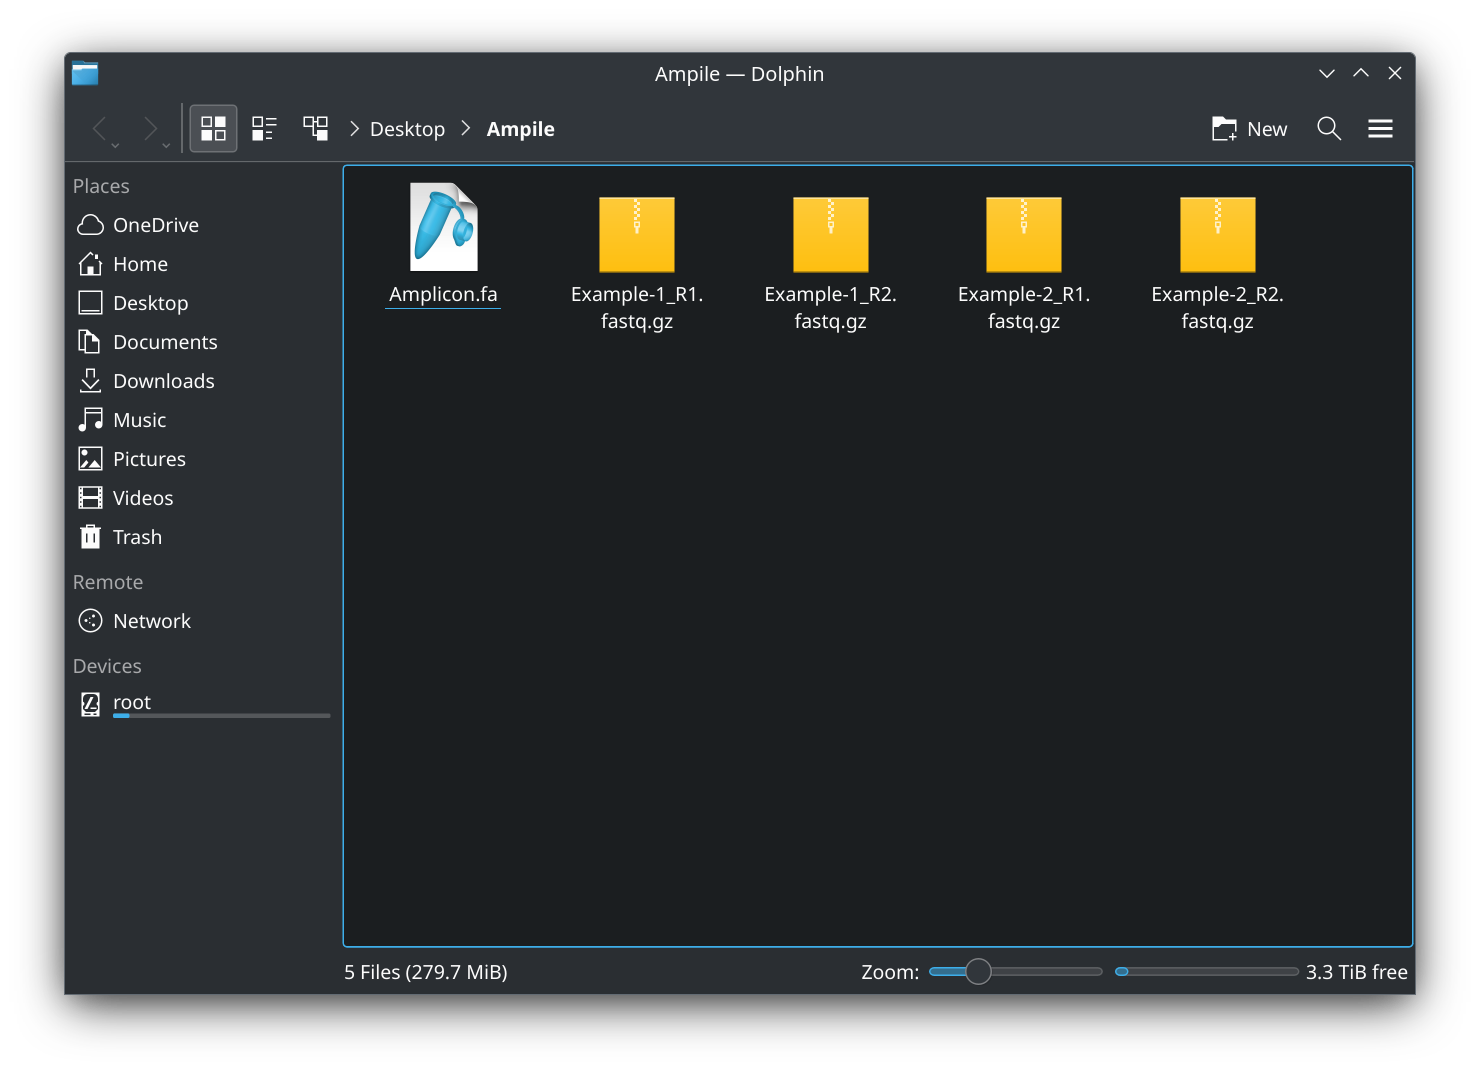The height and width of the screenshot is (1071, 1480).
Task: Open Music in Places
Action: point(202,420)
